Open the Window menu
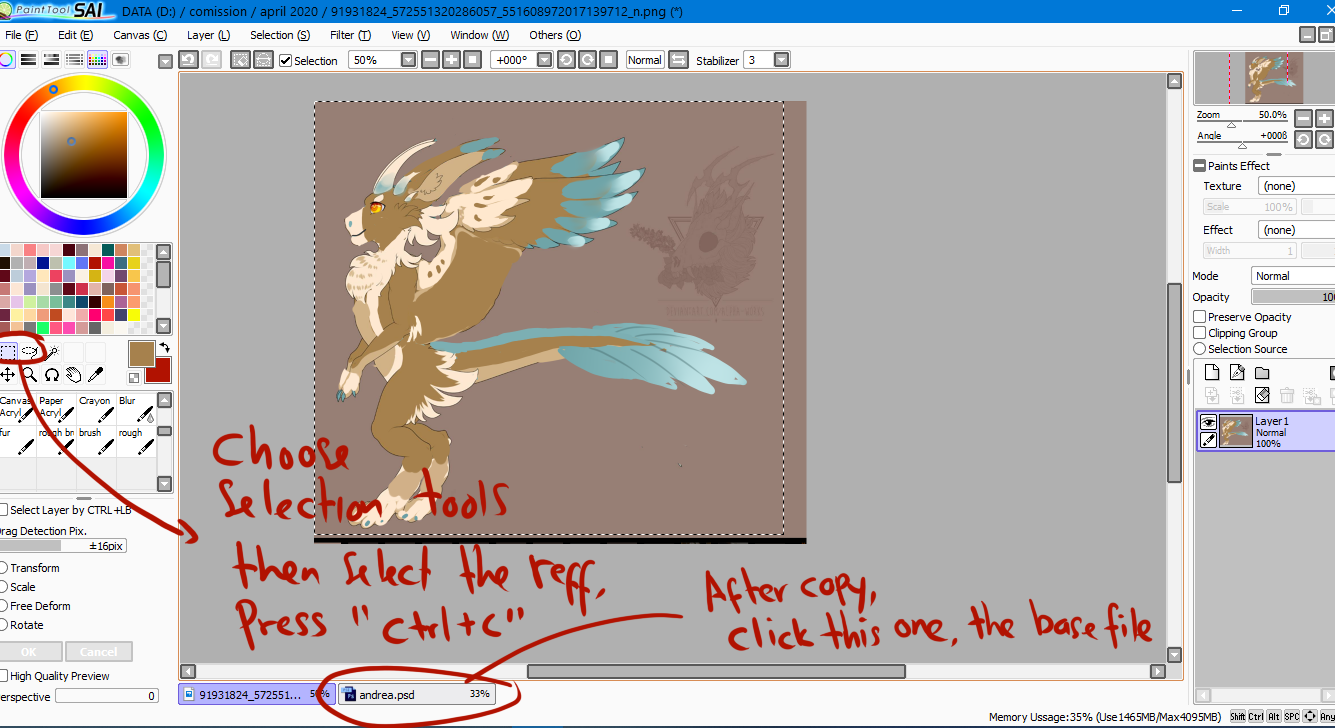 pyautogui.click(x=480, y=35)
